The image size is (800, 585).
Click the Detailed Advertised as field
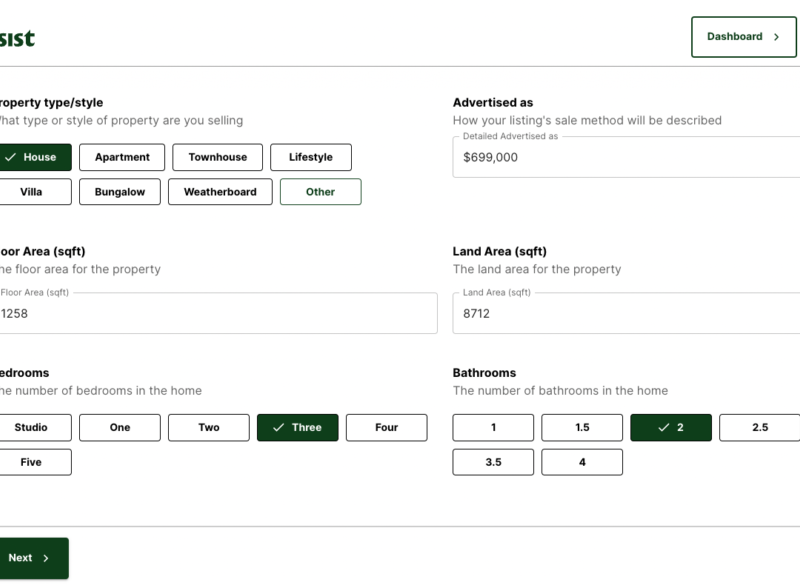(x=626, y=157)
